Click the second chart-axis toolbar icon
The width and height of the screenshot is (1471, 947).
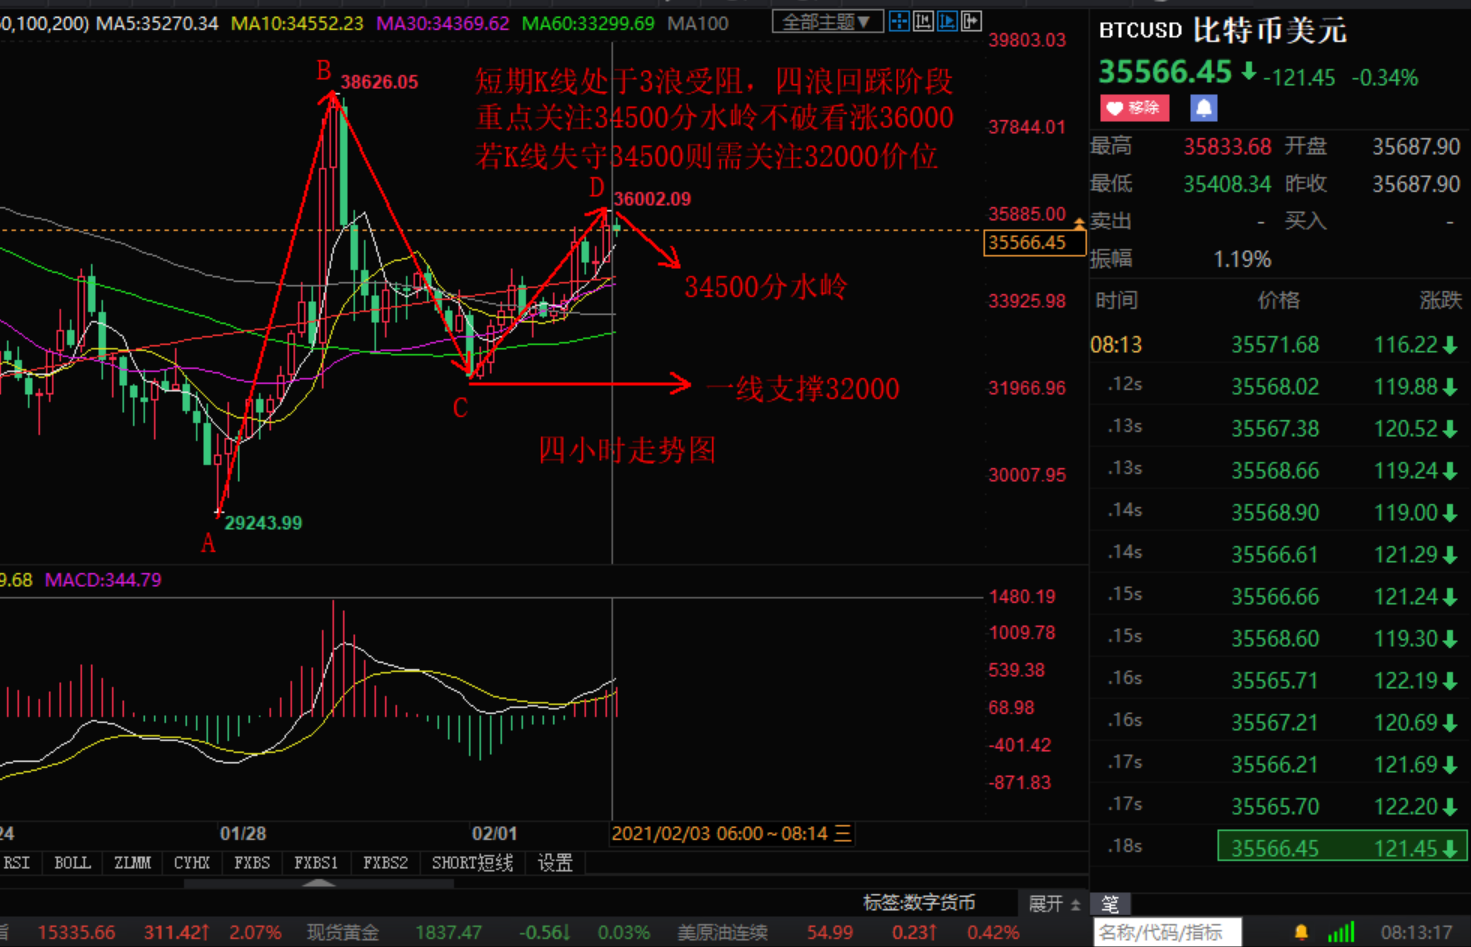[x=923, y=21]
